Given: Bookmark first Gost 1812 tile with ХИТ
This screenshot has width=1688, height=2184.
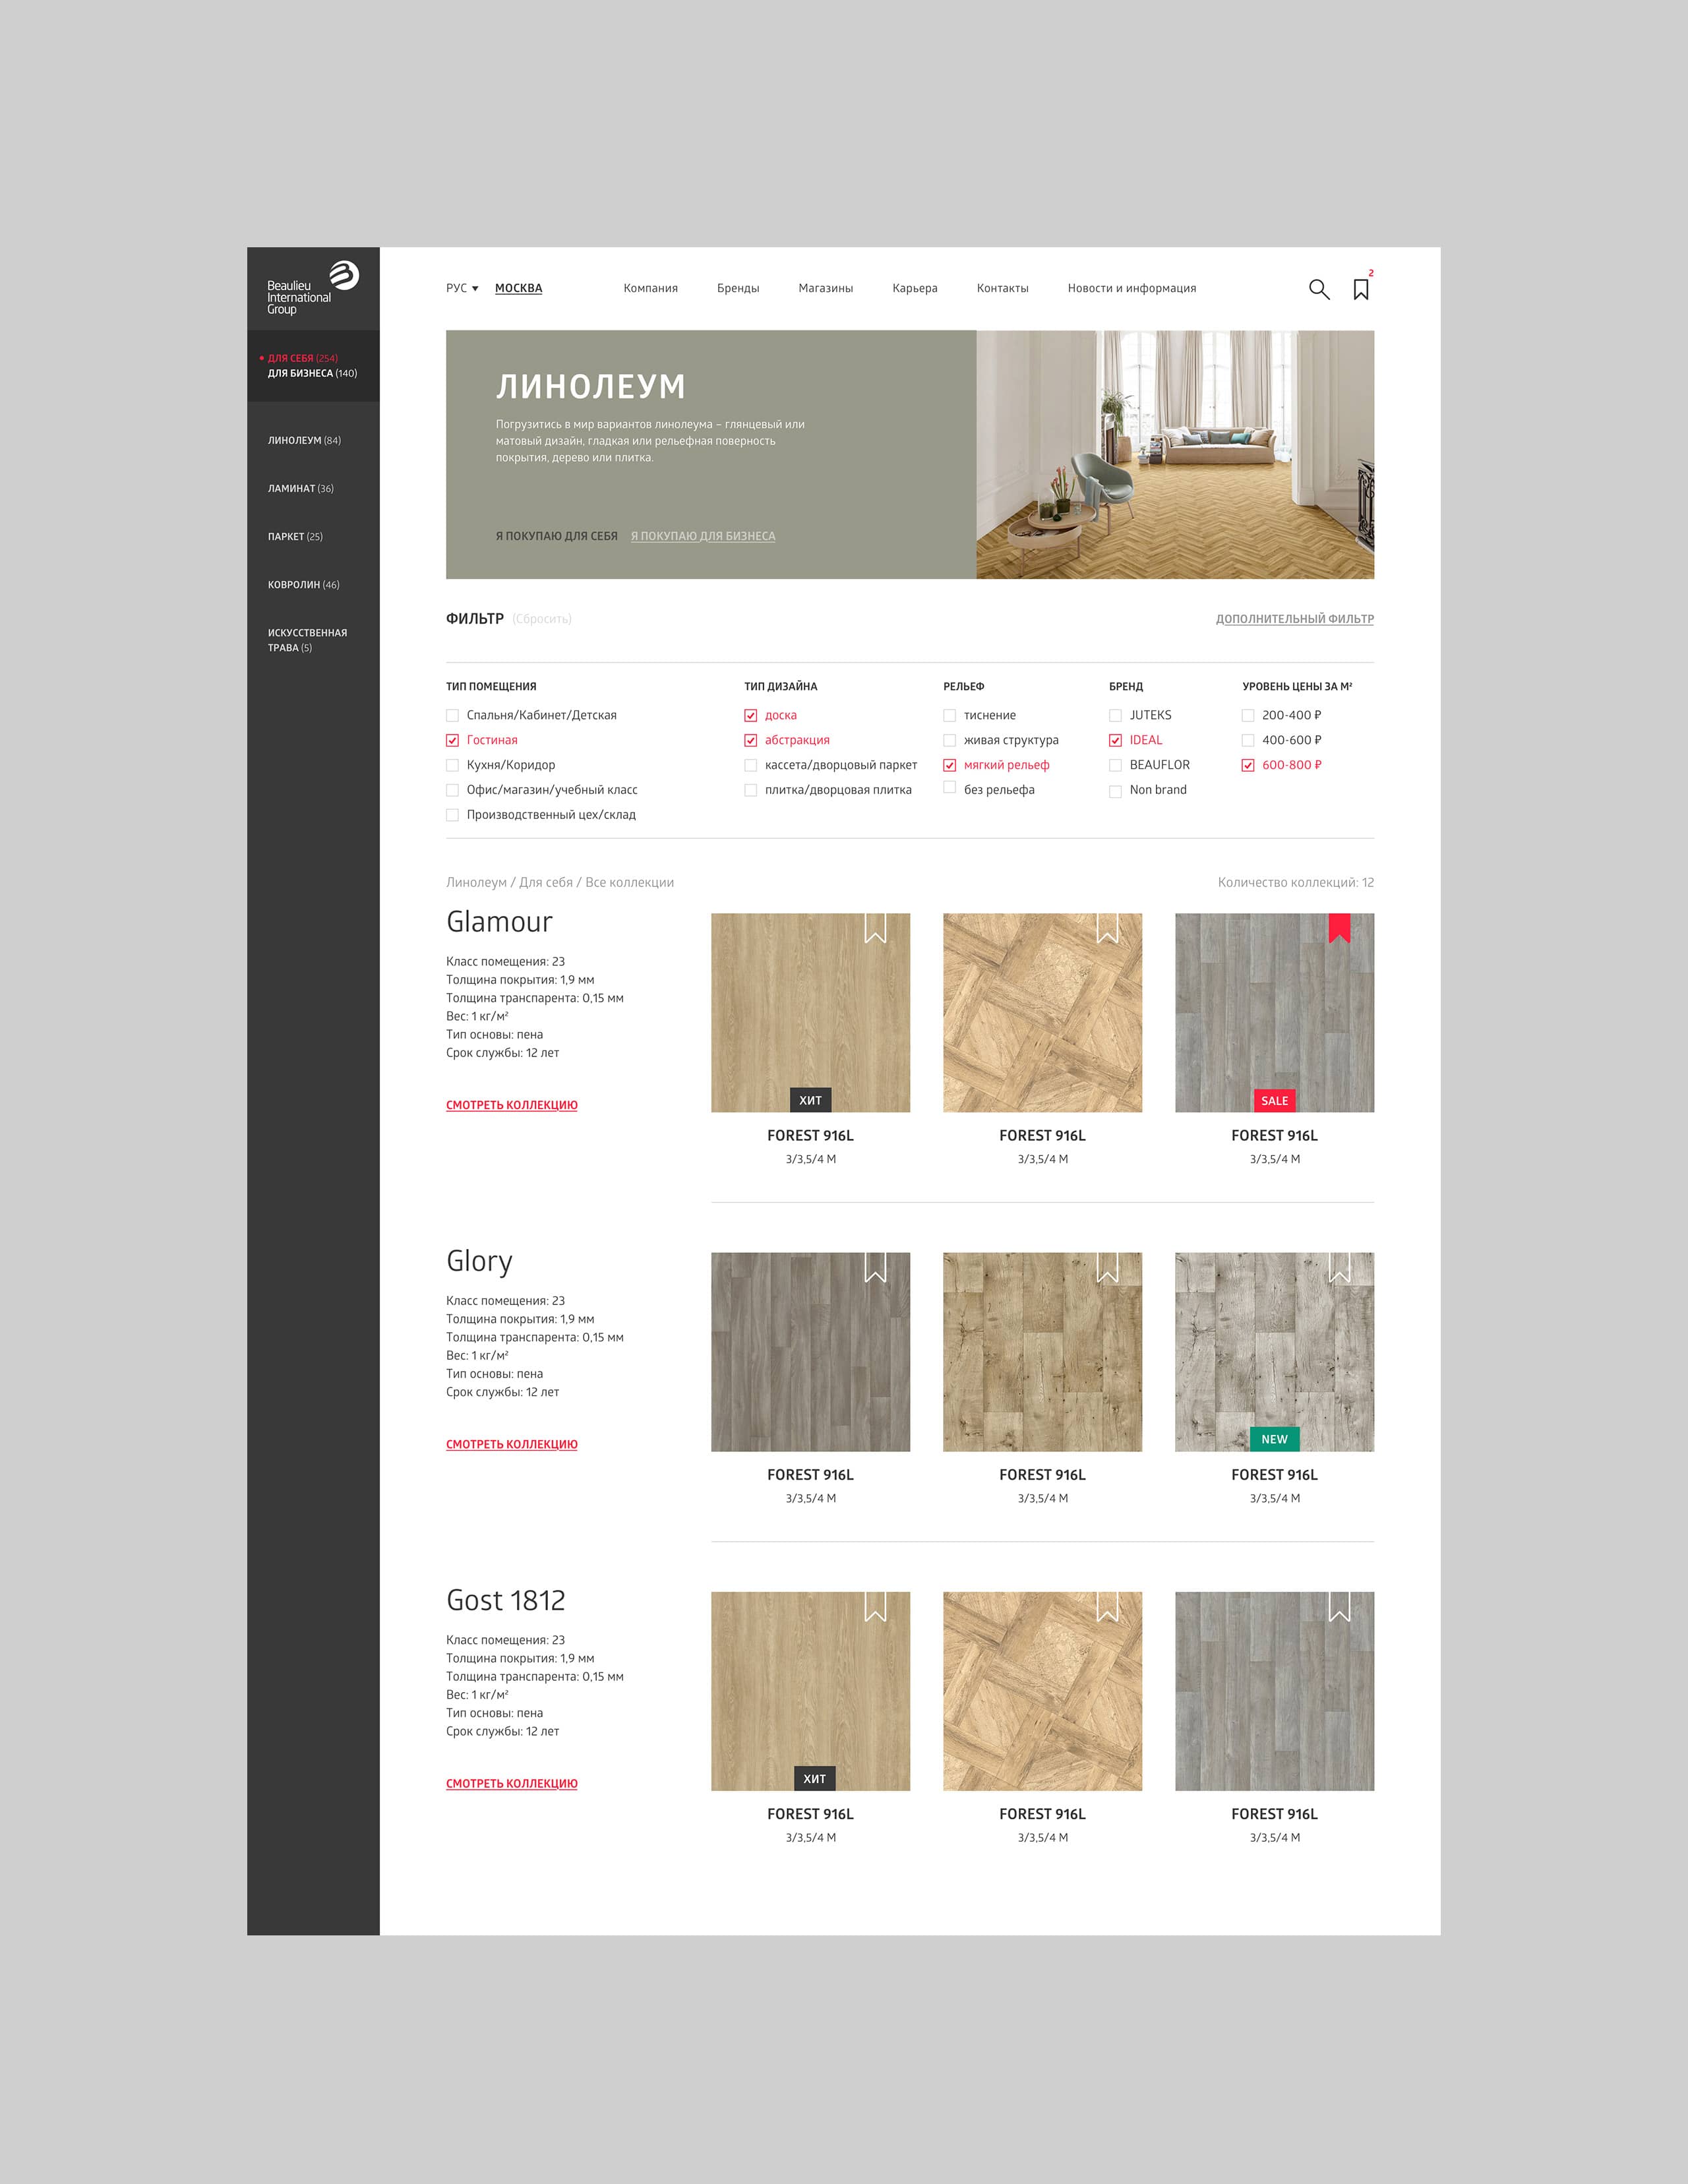Looking at the screenshot, I should coord(875,1606).
